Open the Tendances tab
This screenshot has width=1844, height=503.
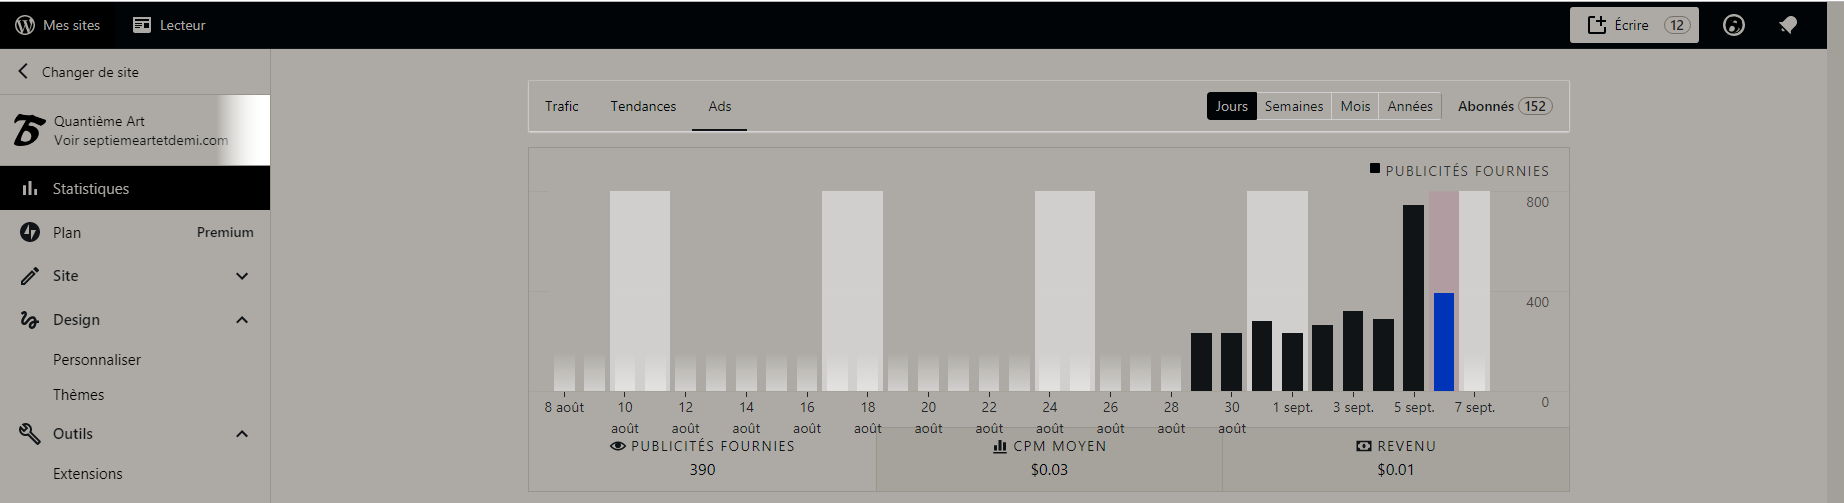(x=643, y=106)
